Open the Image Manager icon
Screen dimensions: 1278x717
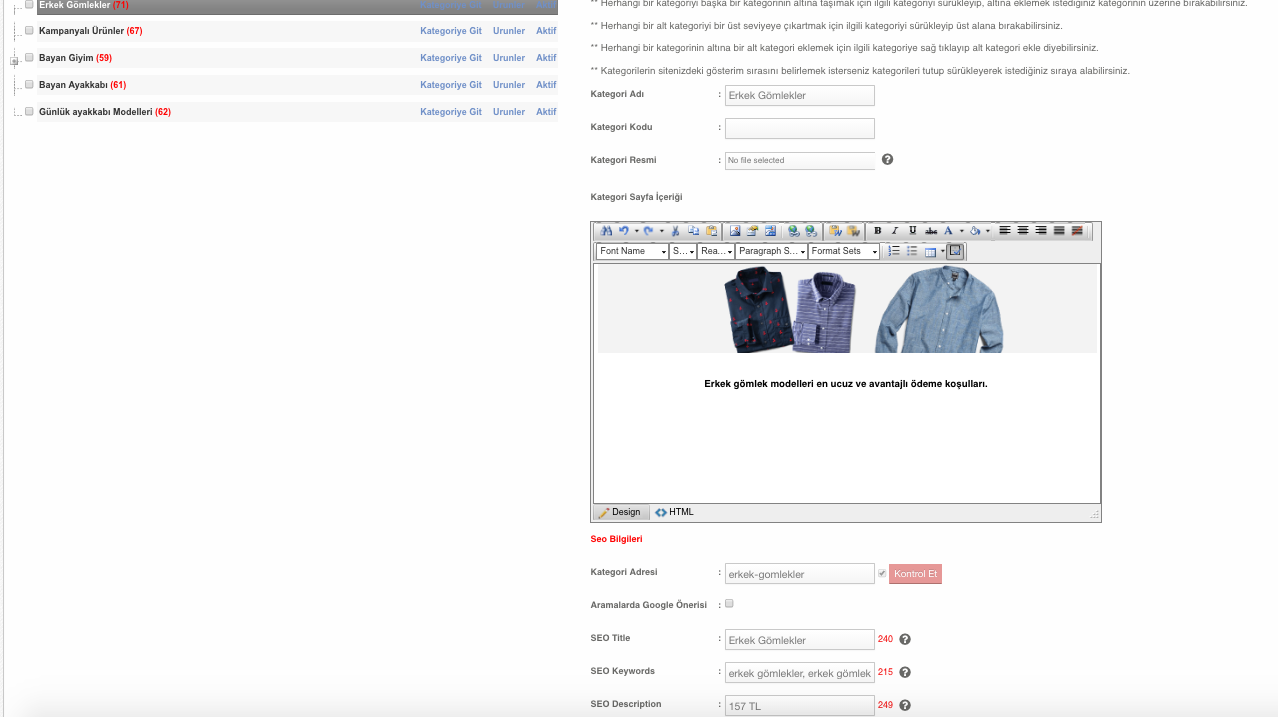(x=735, y=231)
